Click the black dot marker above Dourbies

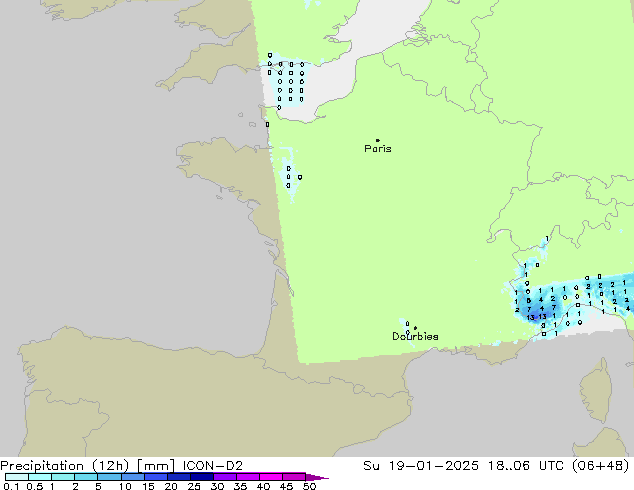pos(415,328)
